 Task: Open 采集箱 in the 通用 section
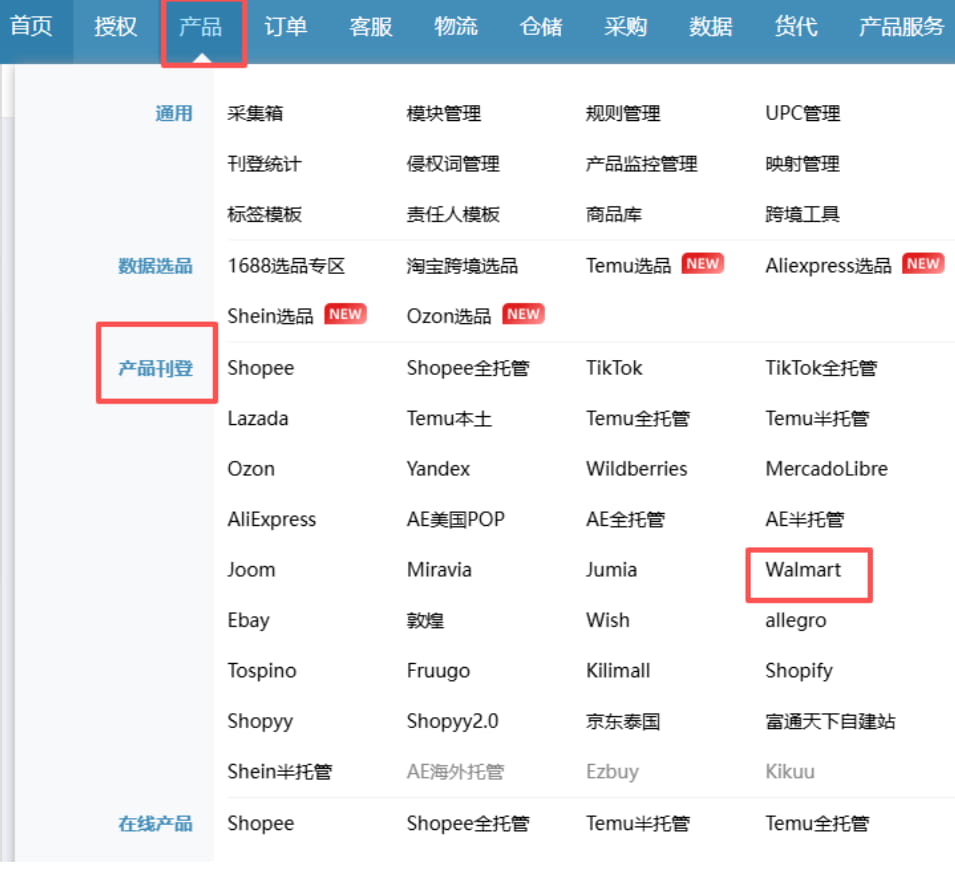pyautogui.click(x=255, y=114)
